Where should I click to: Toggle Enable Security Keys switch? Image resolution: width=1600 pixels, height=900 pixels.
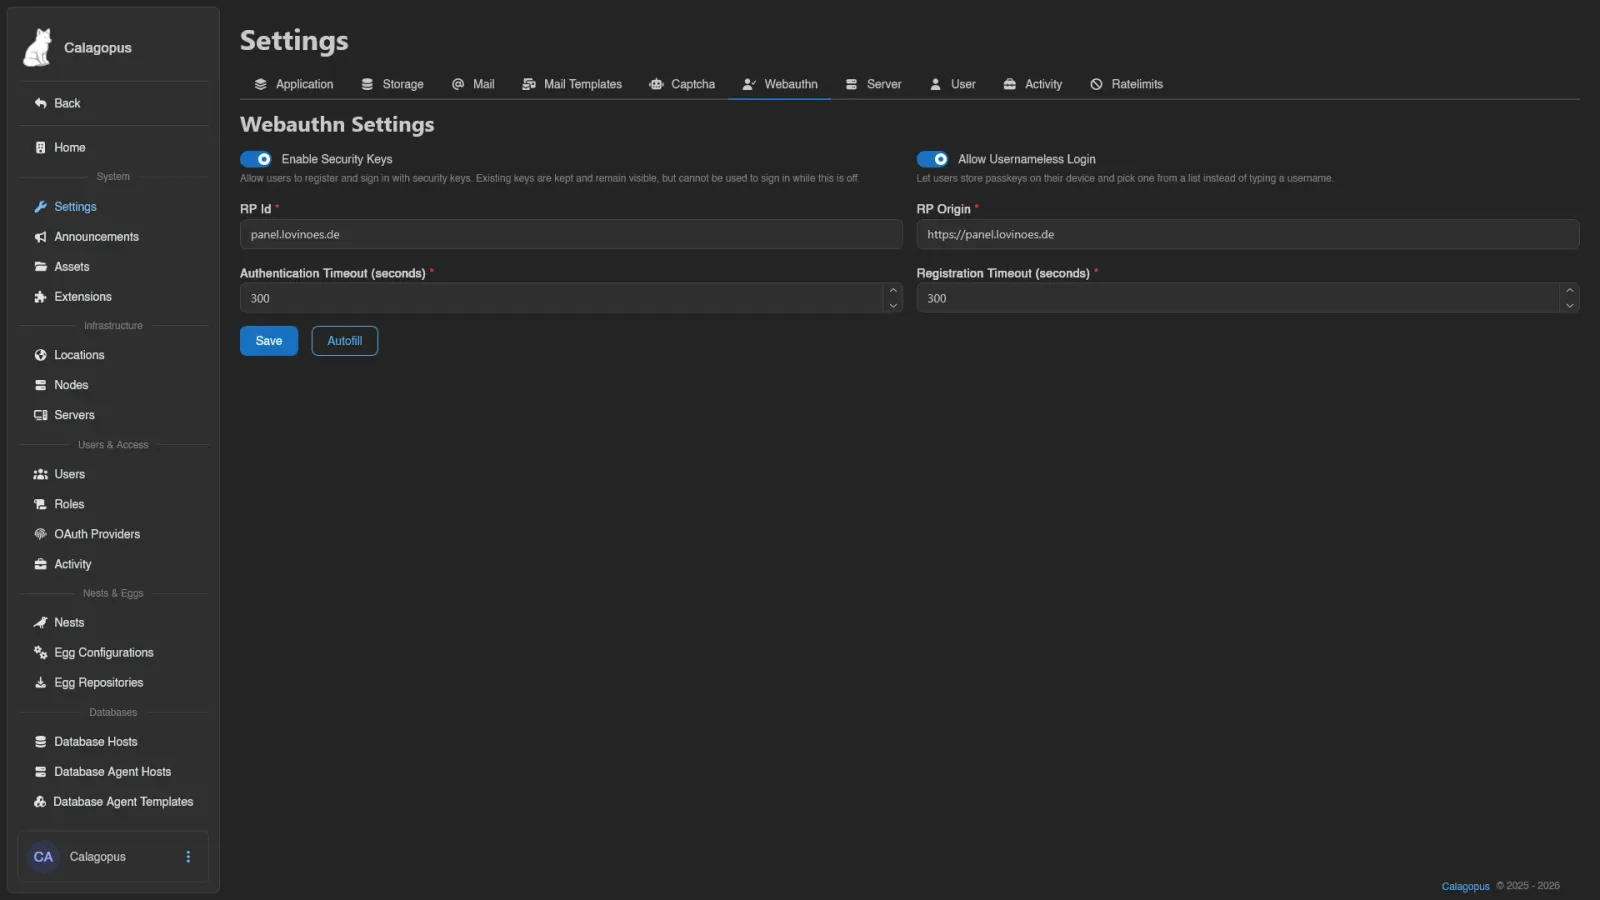click(x=256, y=159)
